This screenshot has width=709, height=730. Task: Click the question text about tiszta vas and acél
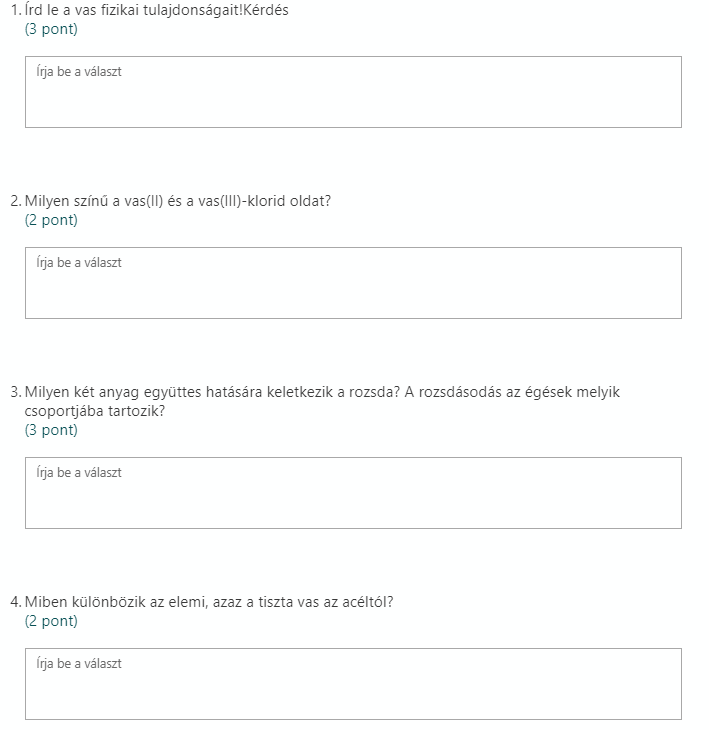214,602
